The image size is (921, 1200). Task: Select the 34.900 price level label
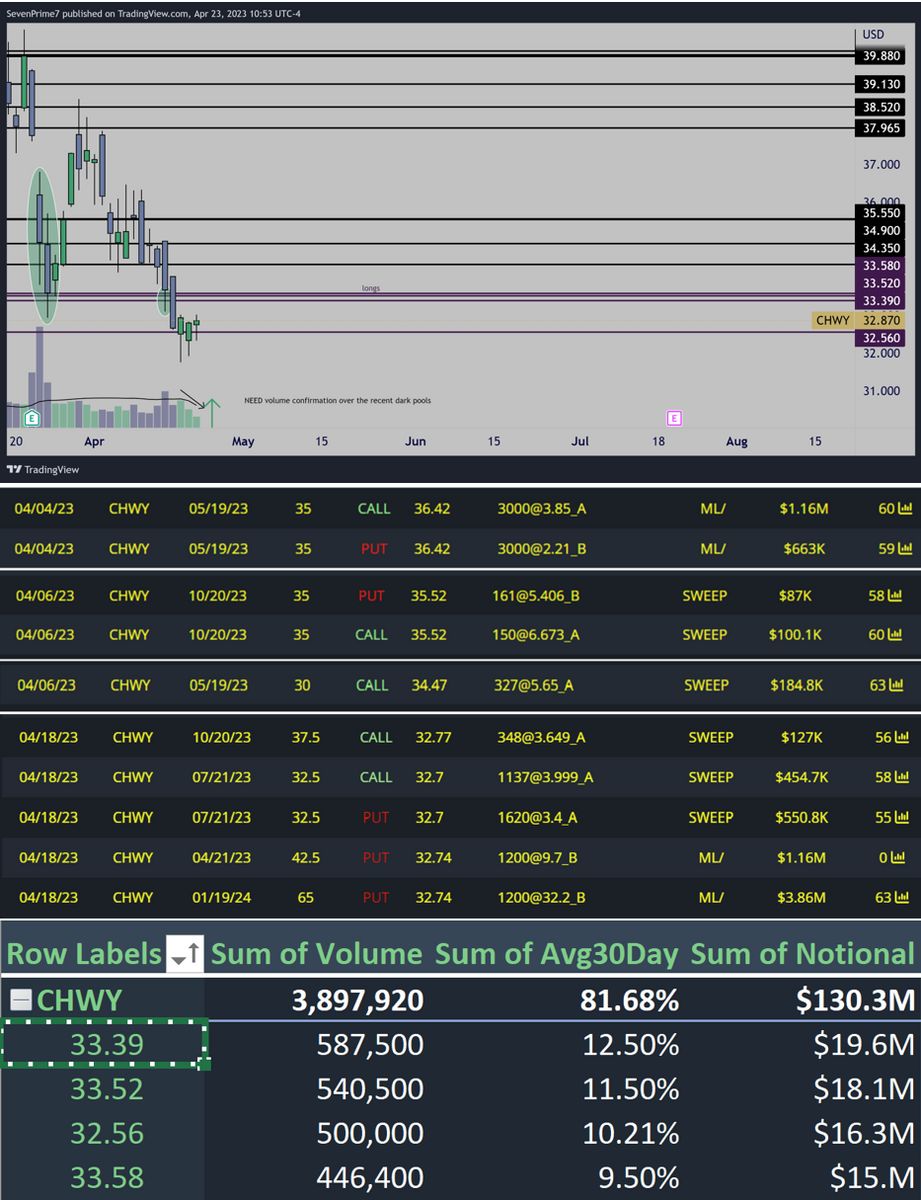point(880,231)
